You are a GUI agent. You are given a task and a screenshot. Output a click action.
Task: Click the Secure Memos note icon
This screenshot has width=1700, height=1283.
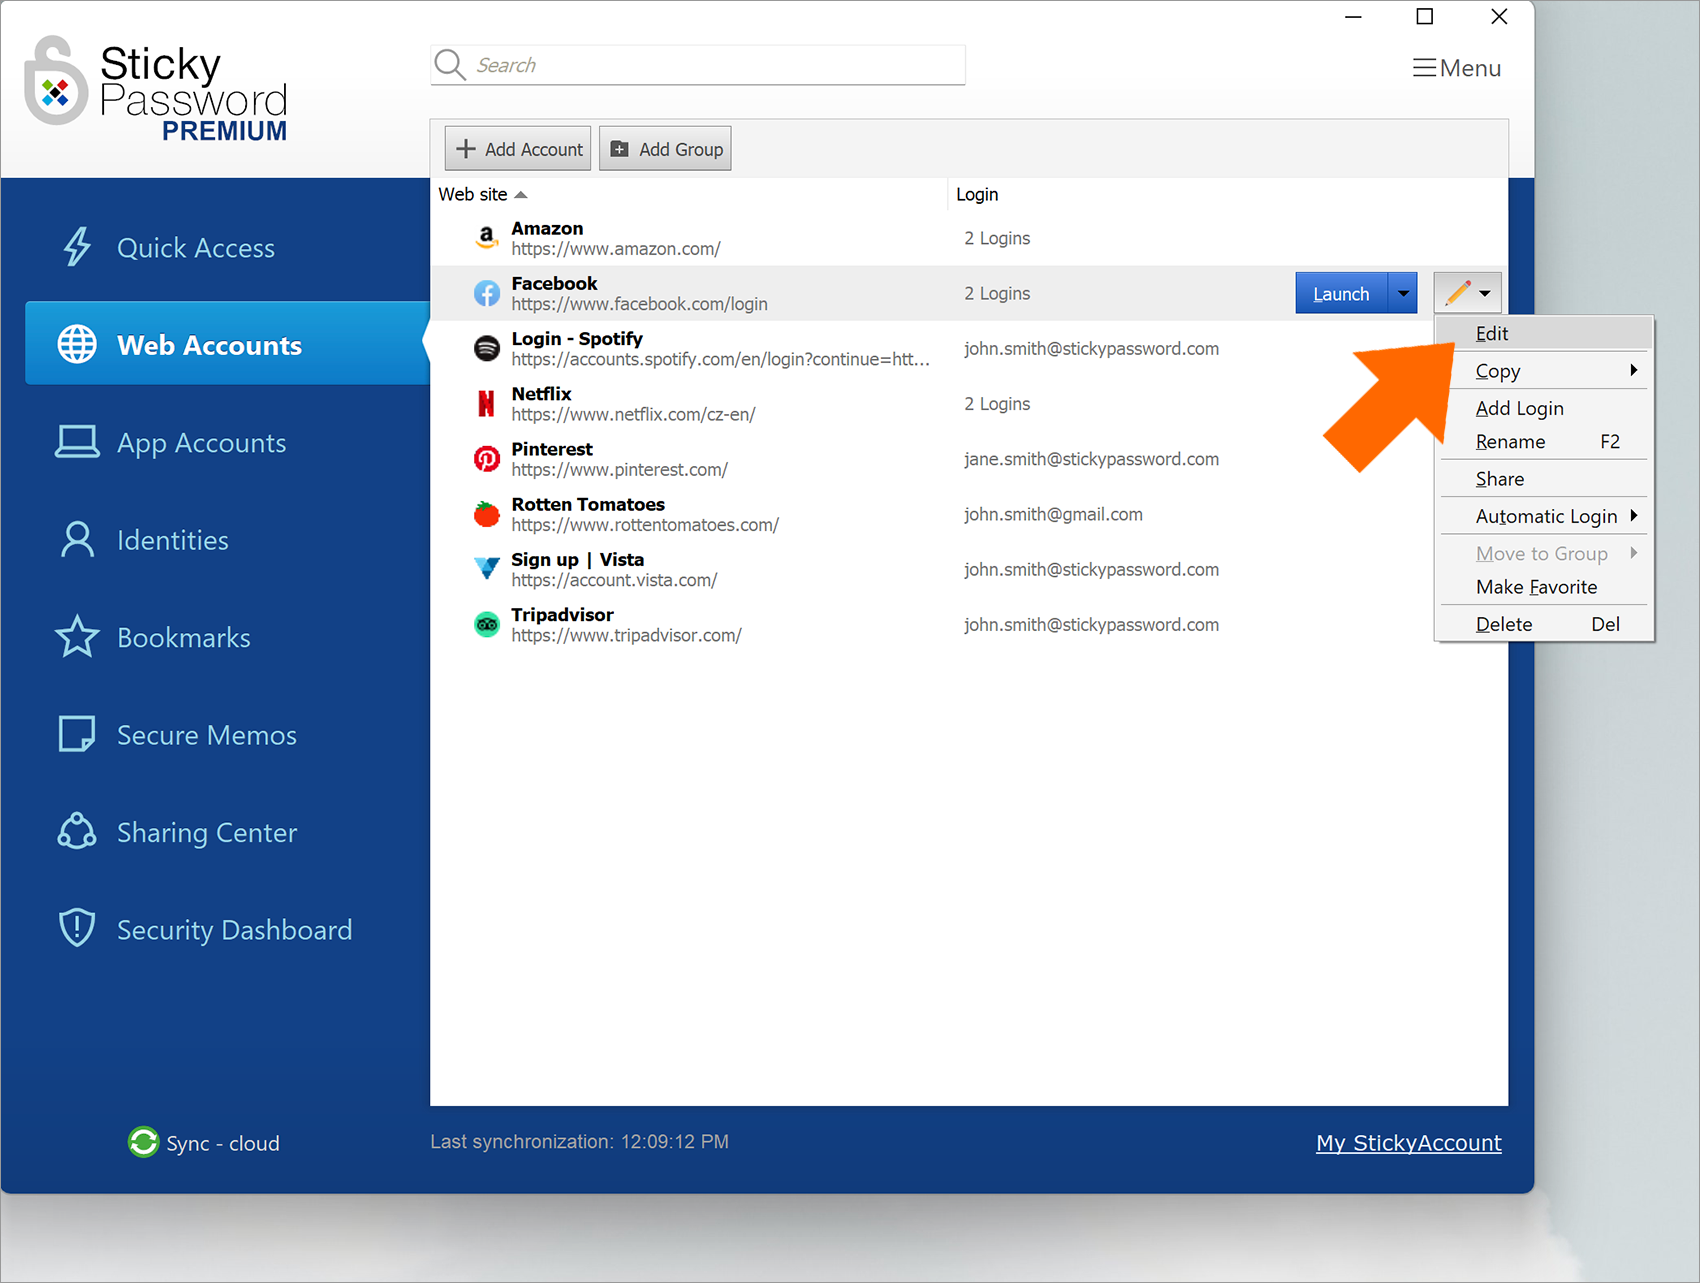coord(77,734)
